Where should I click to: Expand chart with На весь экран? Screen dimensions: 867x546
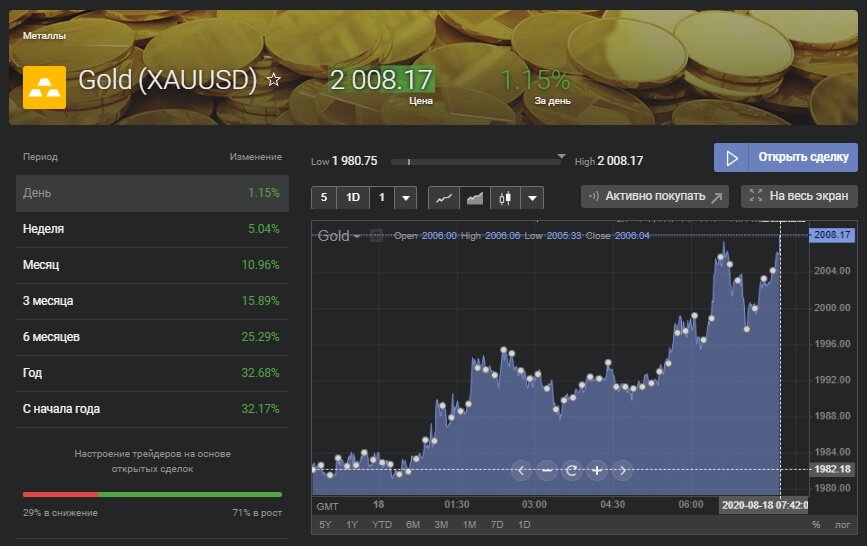[x=799, y=196]
